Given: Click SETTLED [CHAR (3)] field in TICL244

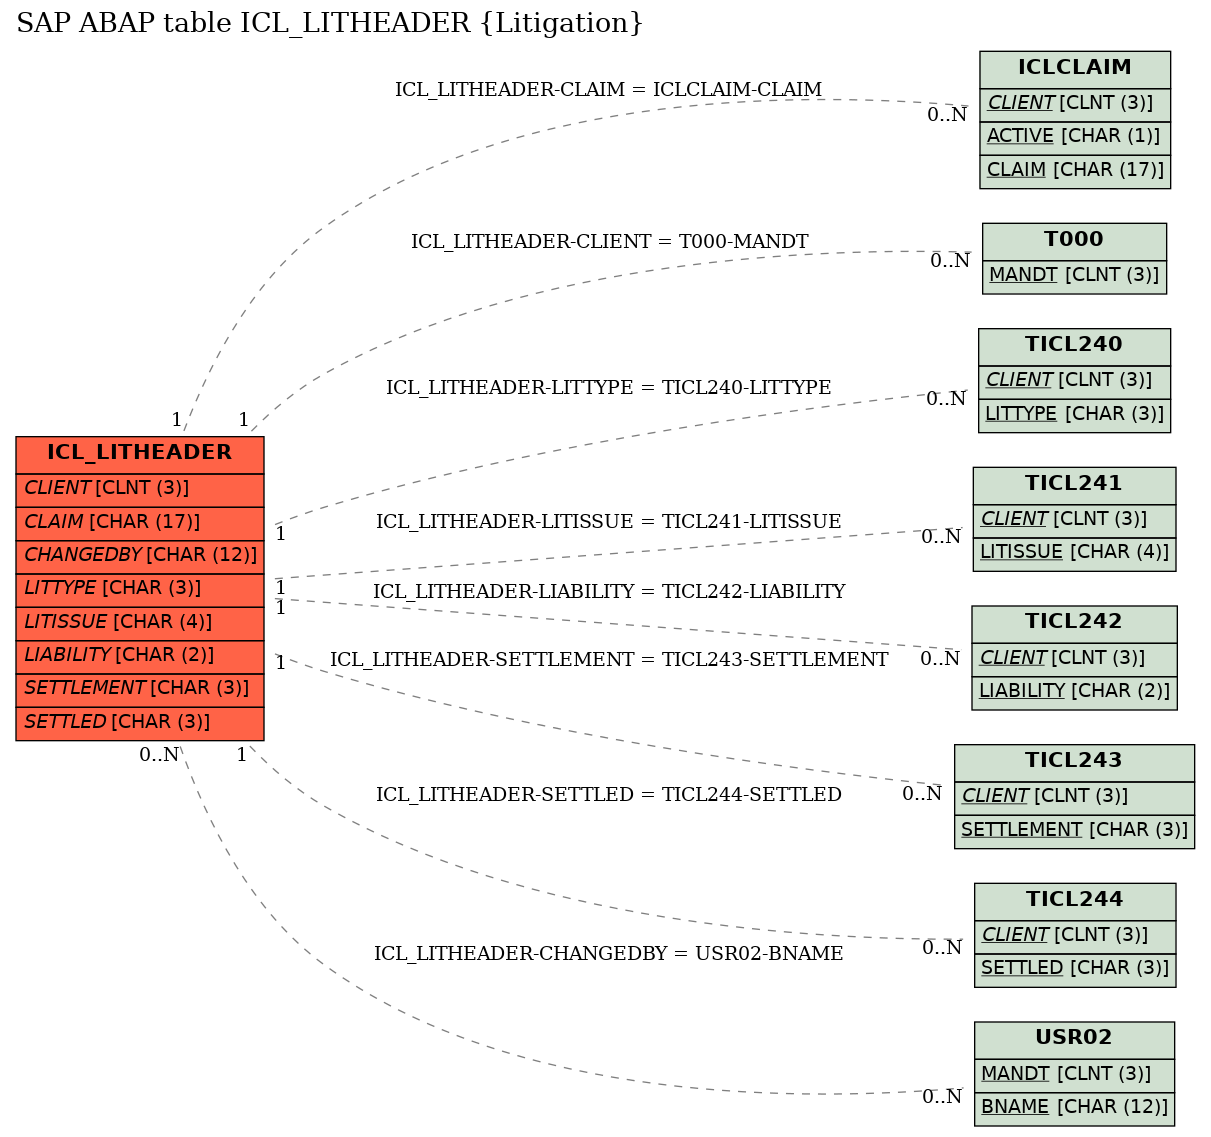Looking at the screenshot, I should 1075,969.
